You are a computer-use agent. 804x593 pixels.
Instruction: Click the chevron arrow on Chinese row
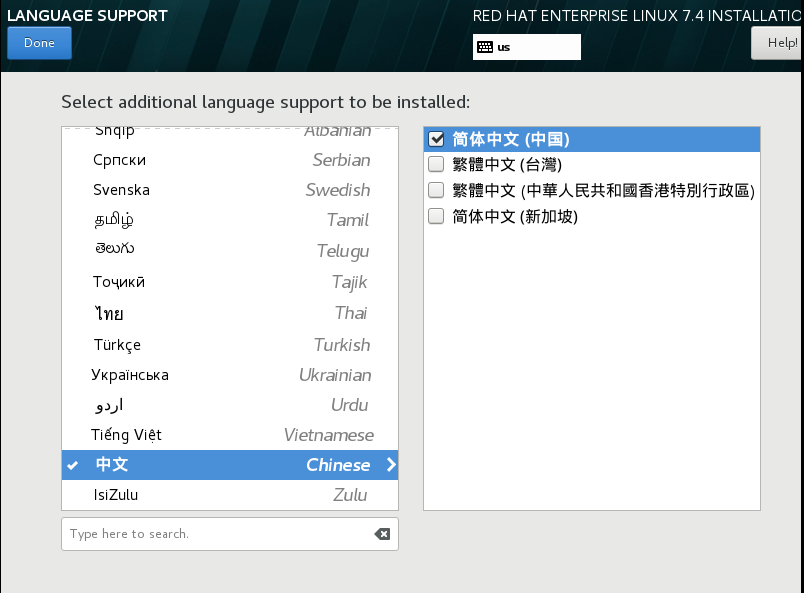[391, 465]
